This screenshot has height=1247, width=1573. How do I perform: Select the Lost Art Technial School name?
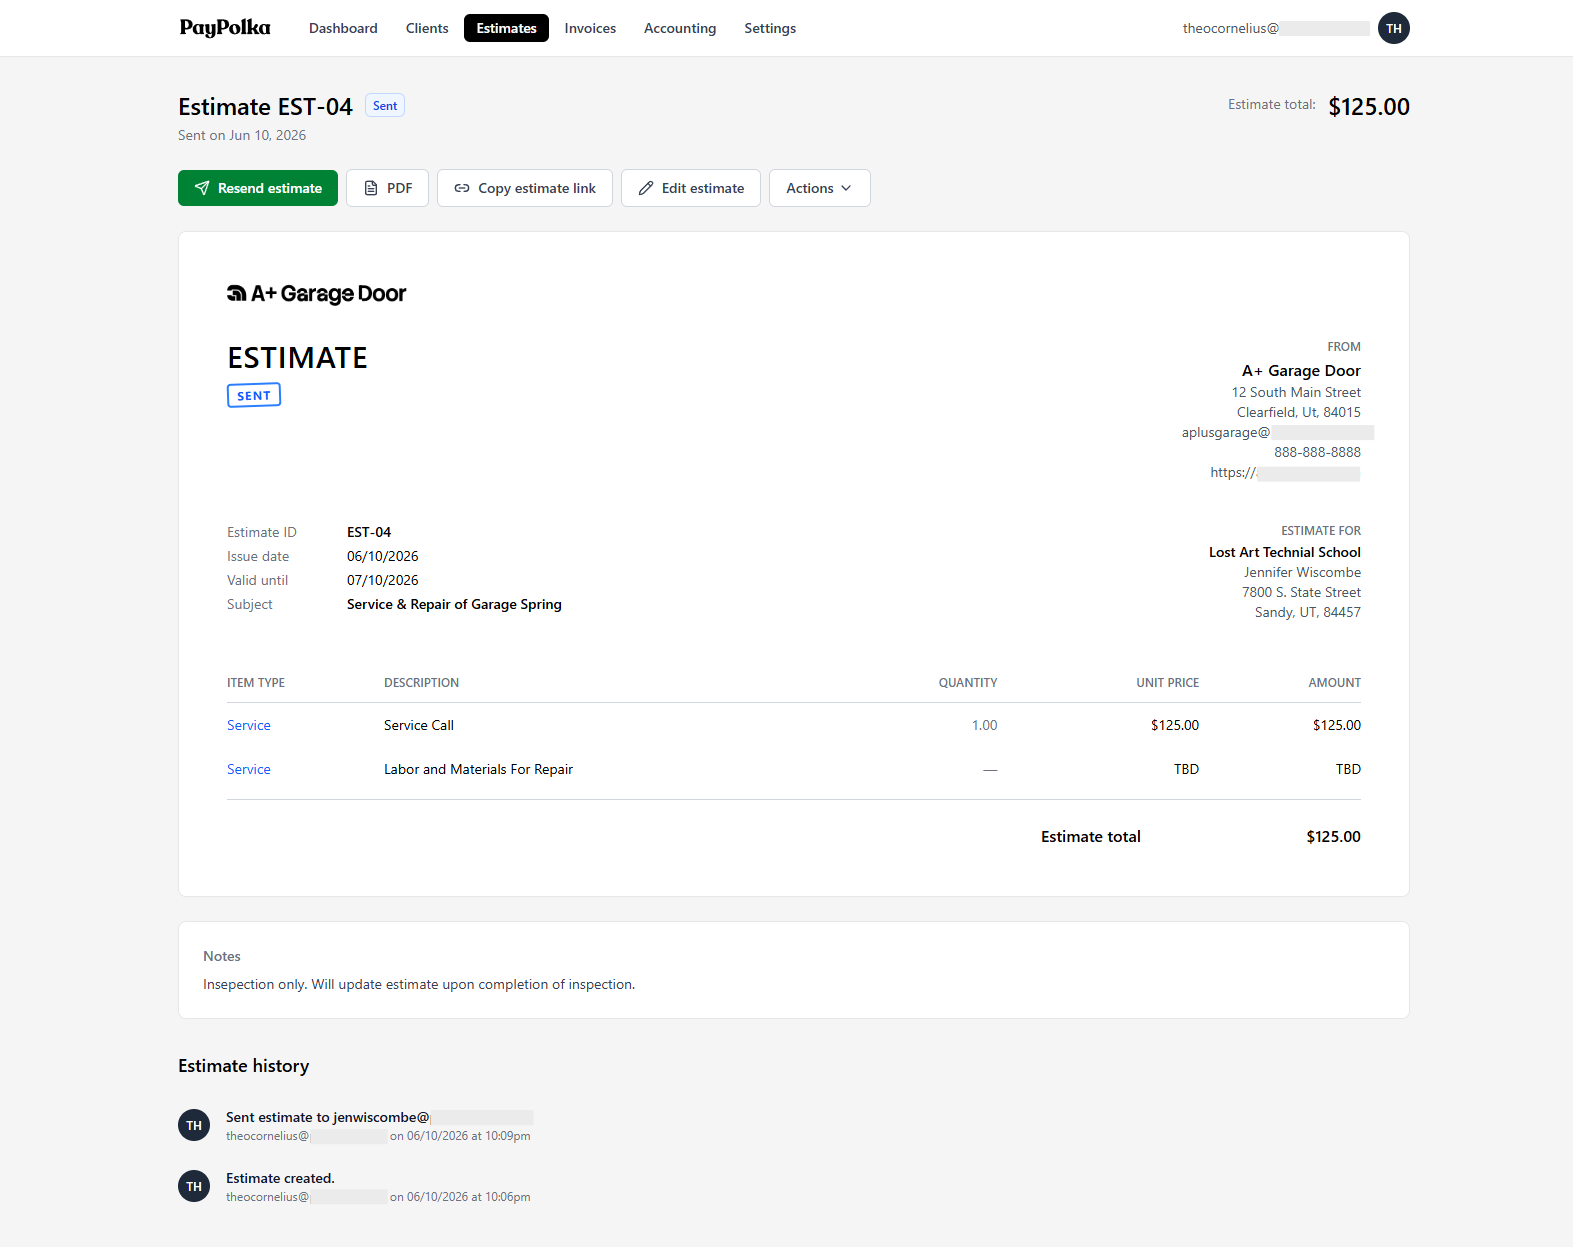coord(1285,552)
